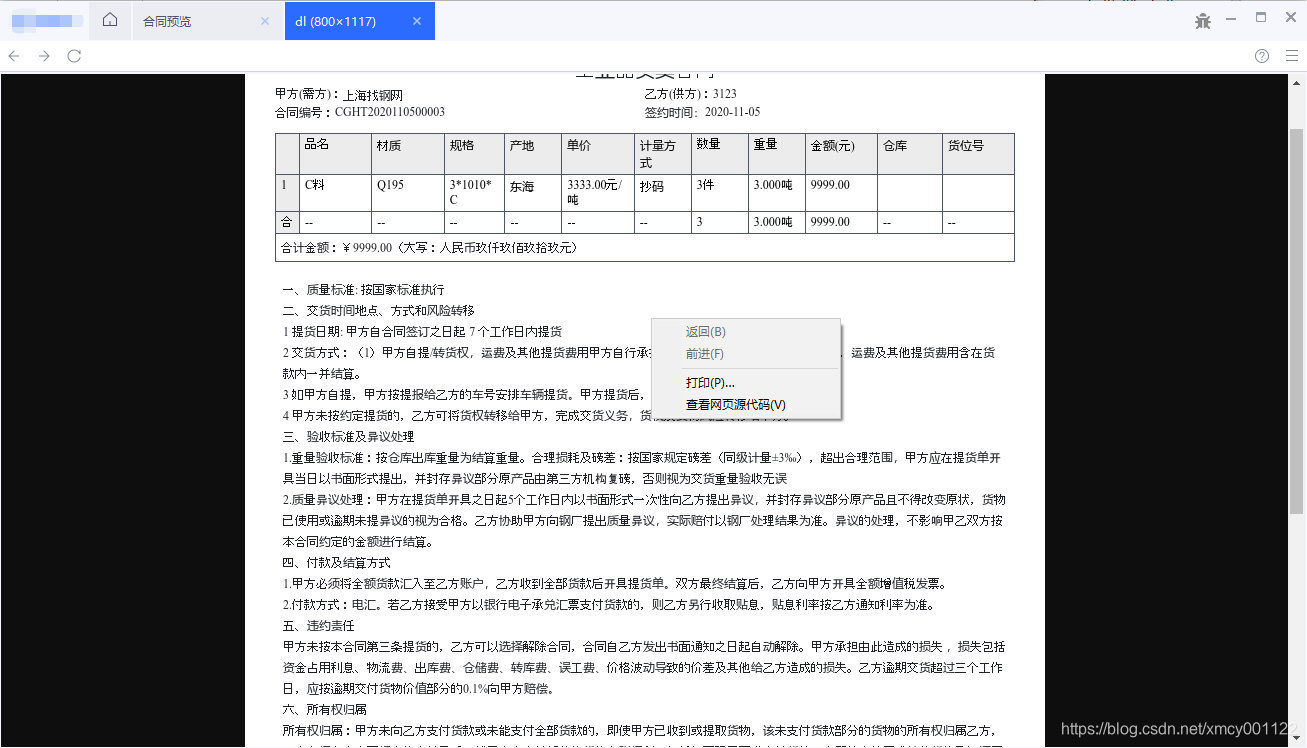The image size is (1307, 748).
Task: Select 查看网页源代码(V) from context menu
Action: tap(746, 405)
